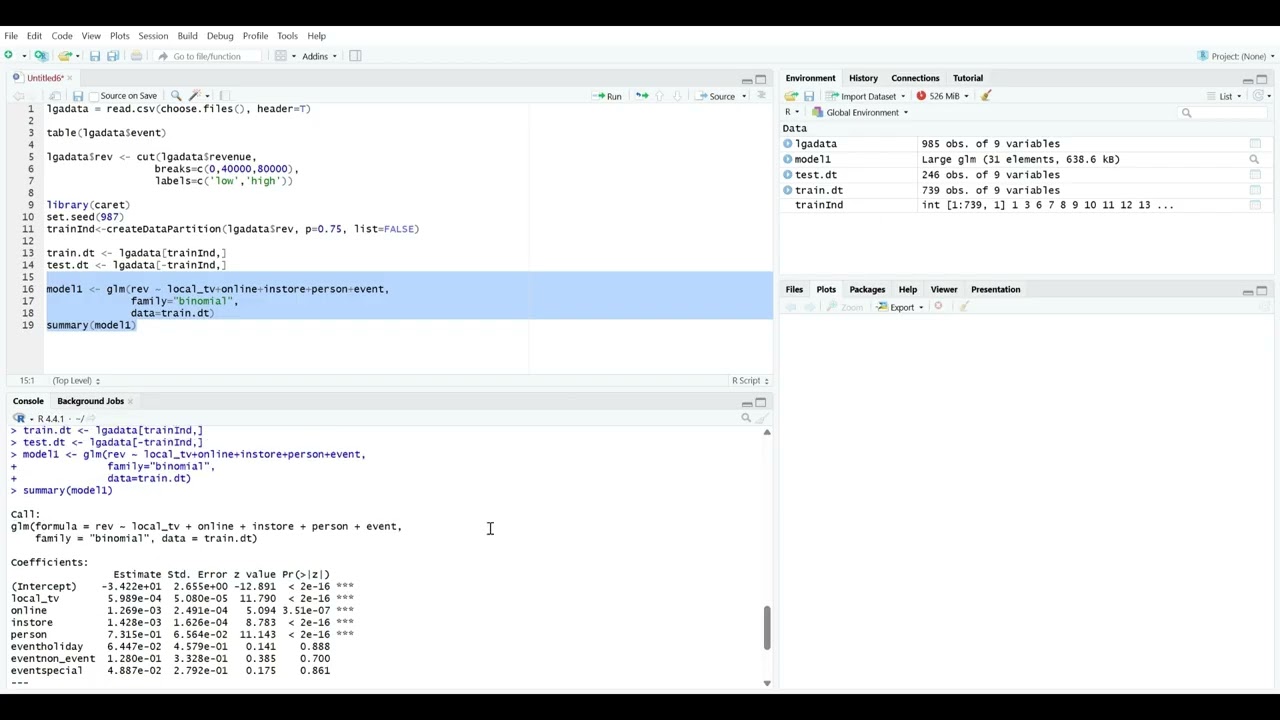This screenshot has width=1280, height=720.
Task: Open Import Dataset dropdown
Action: point(866,96)
